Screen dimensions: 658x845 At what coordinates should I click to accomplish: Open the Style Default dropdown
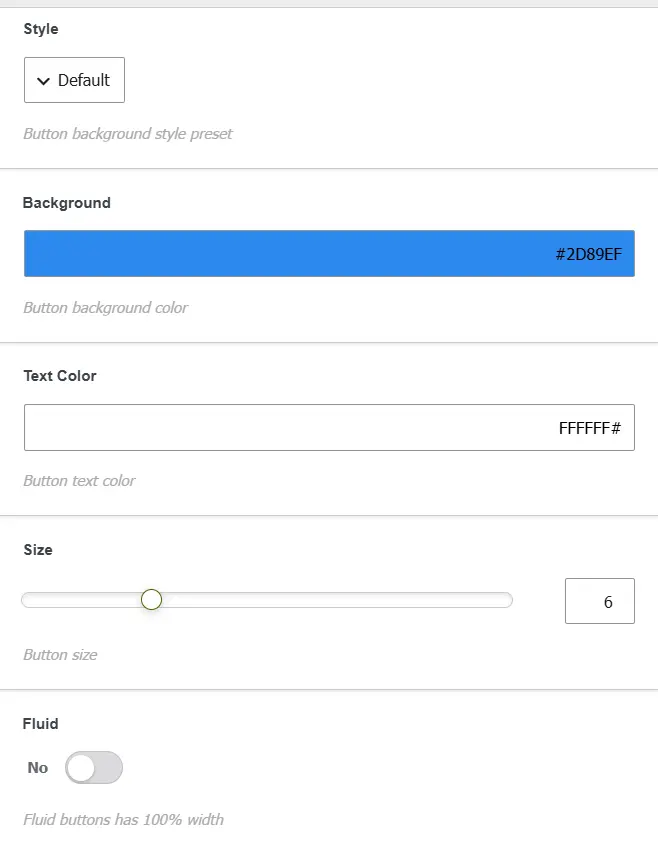coord(74,80)
